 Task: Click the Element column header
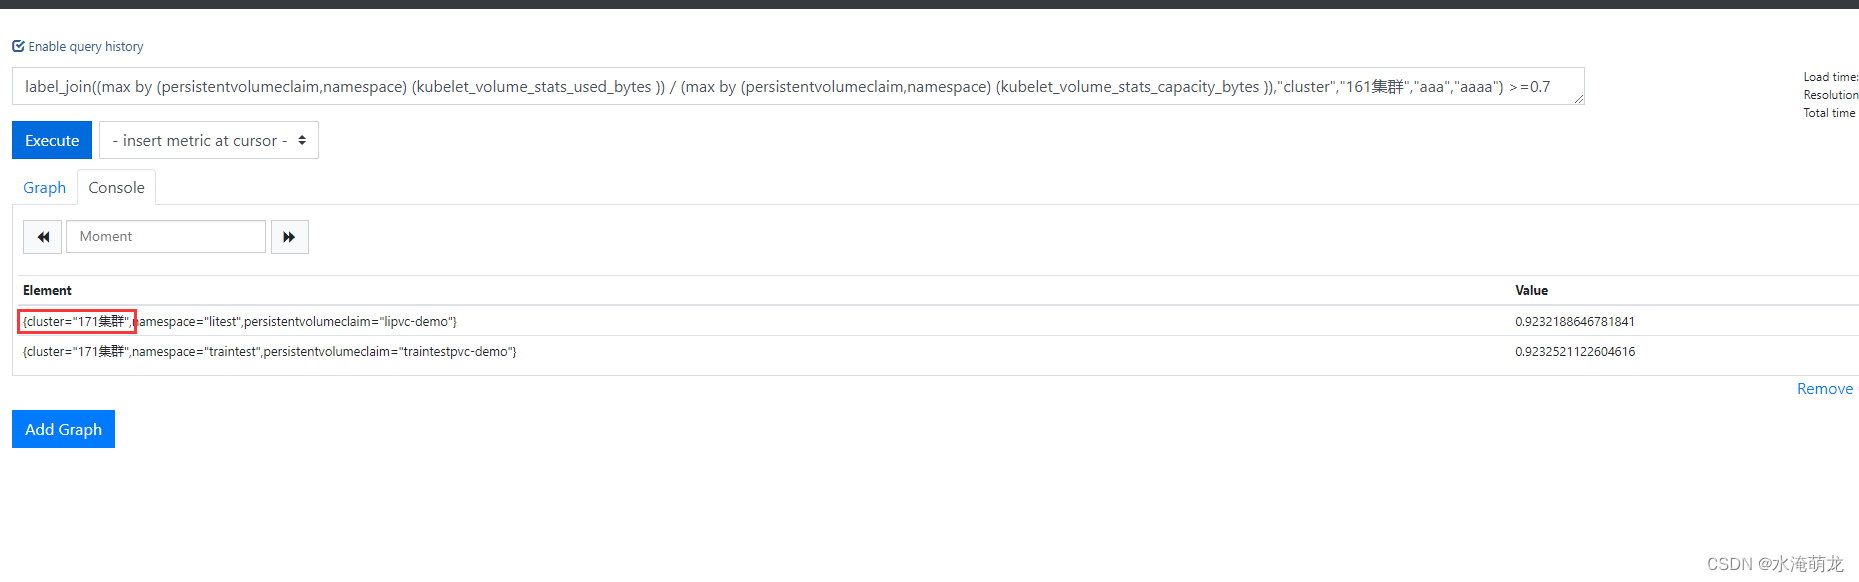(x=47, y=290)
